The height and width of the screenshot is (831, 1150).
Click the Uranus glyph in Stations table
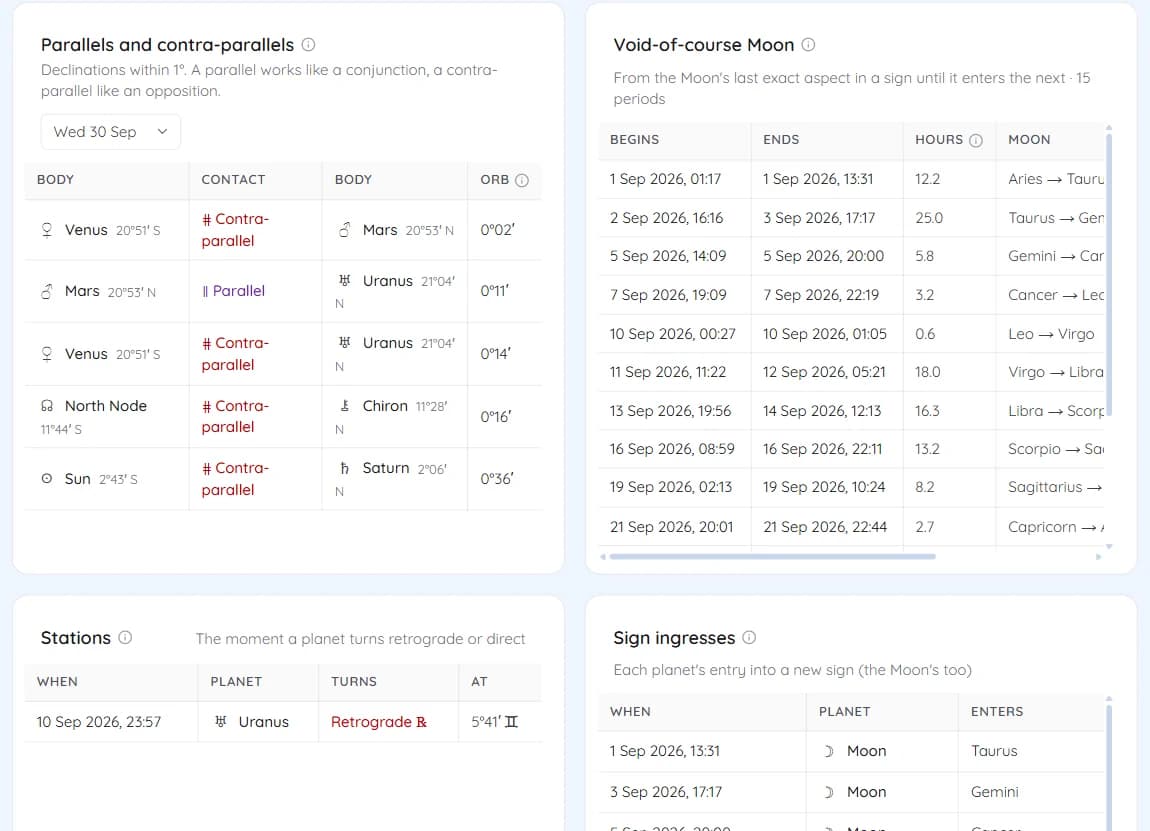point(221,722)
